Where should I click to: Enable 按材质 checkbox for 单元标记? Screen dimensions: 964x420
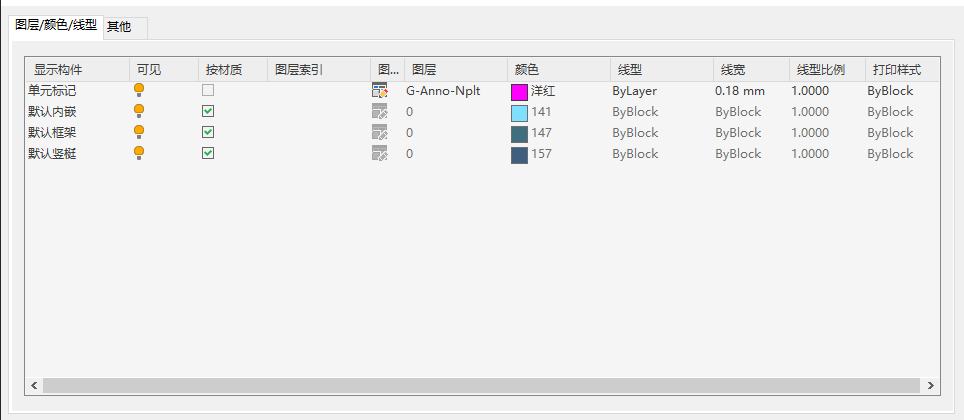[x=208, y=90]
